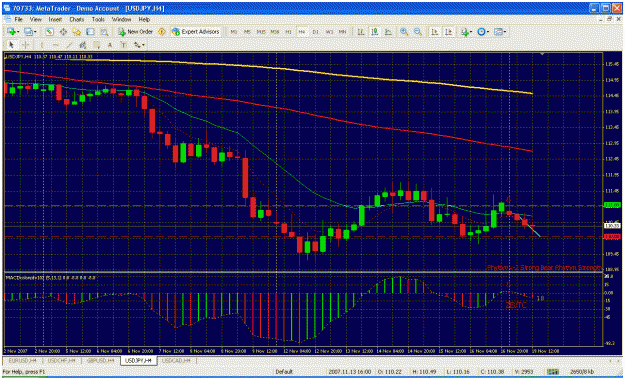Image resolution: width=625 pixels, height=378 pixels.
Task: Open the Insert menu
Action: 55,19
